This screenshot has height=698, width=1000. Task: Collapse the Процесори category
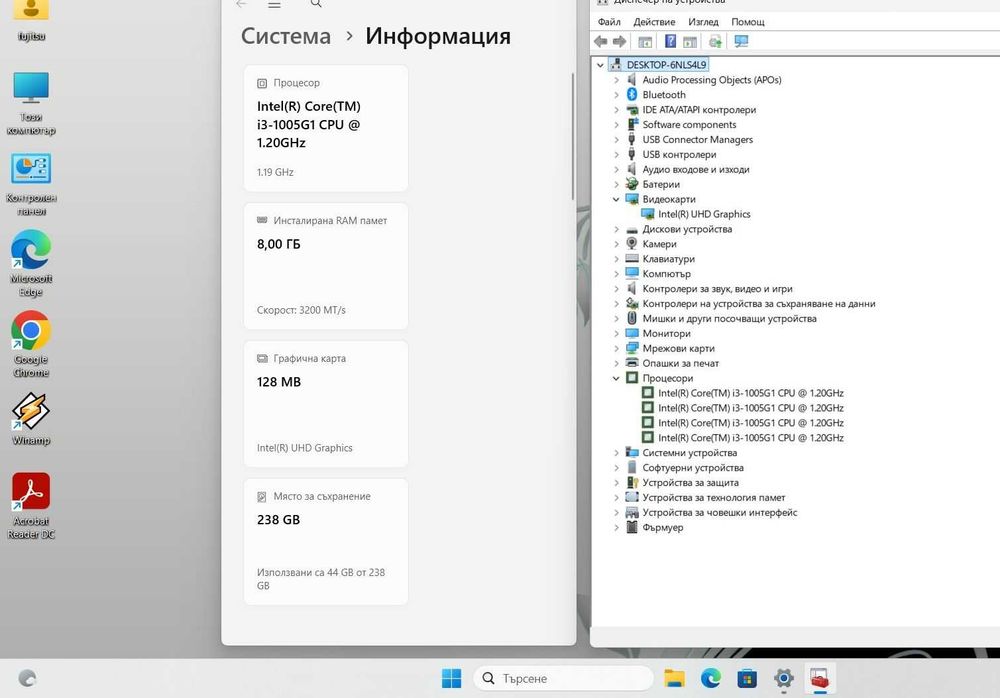(x=616, y=378)
